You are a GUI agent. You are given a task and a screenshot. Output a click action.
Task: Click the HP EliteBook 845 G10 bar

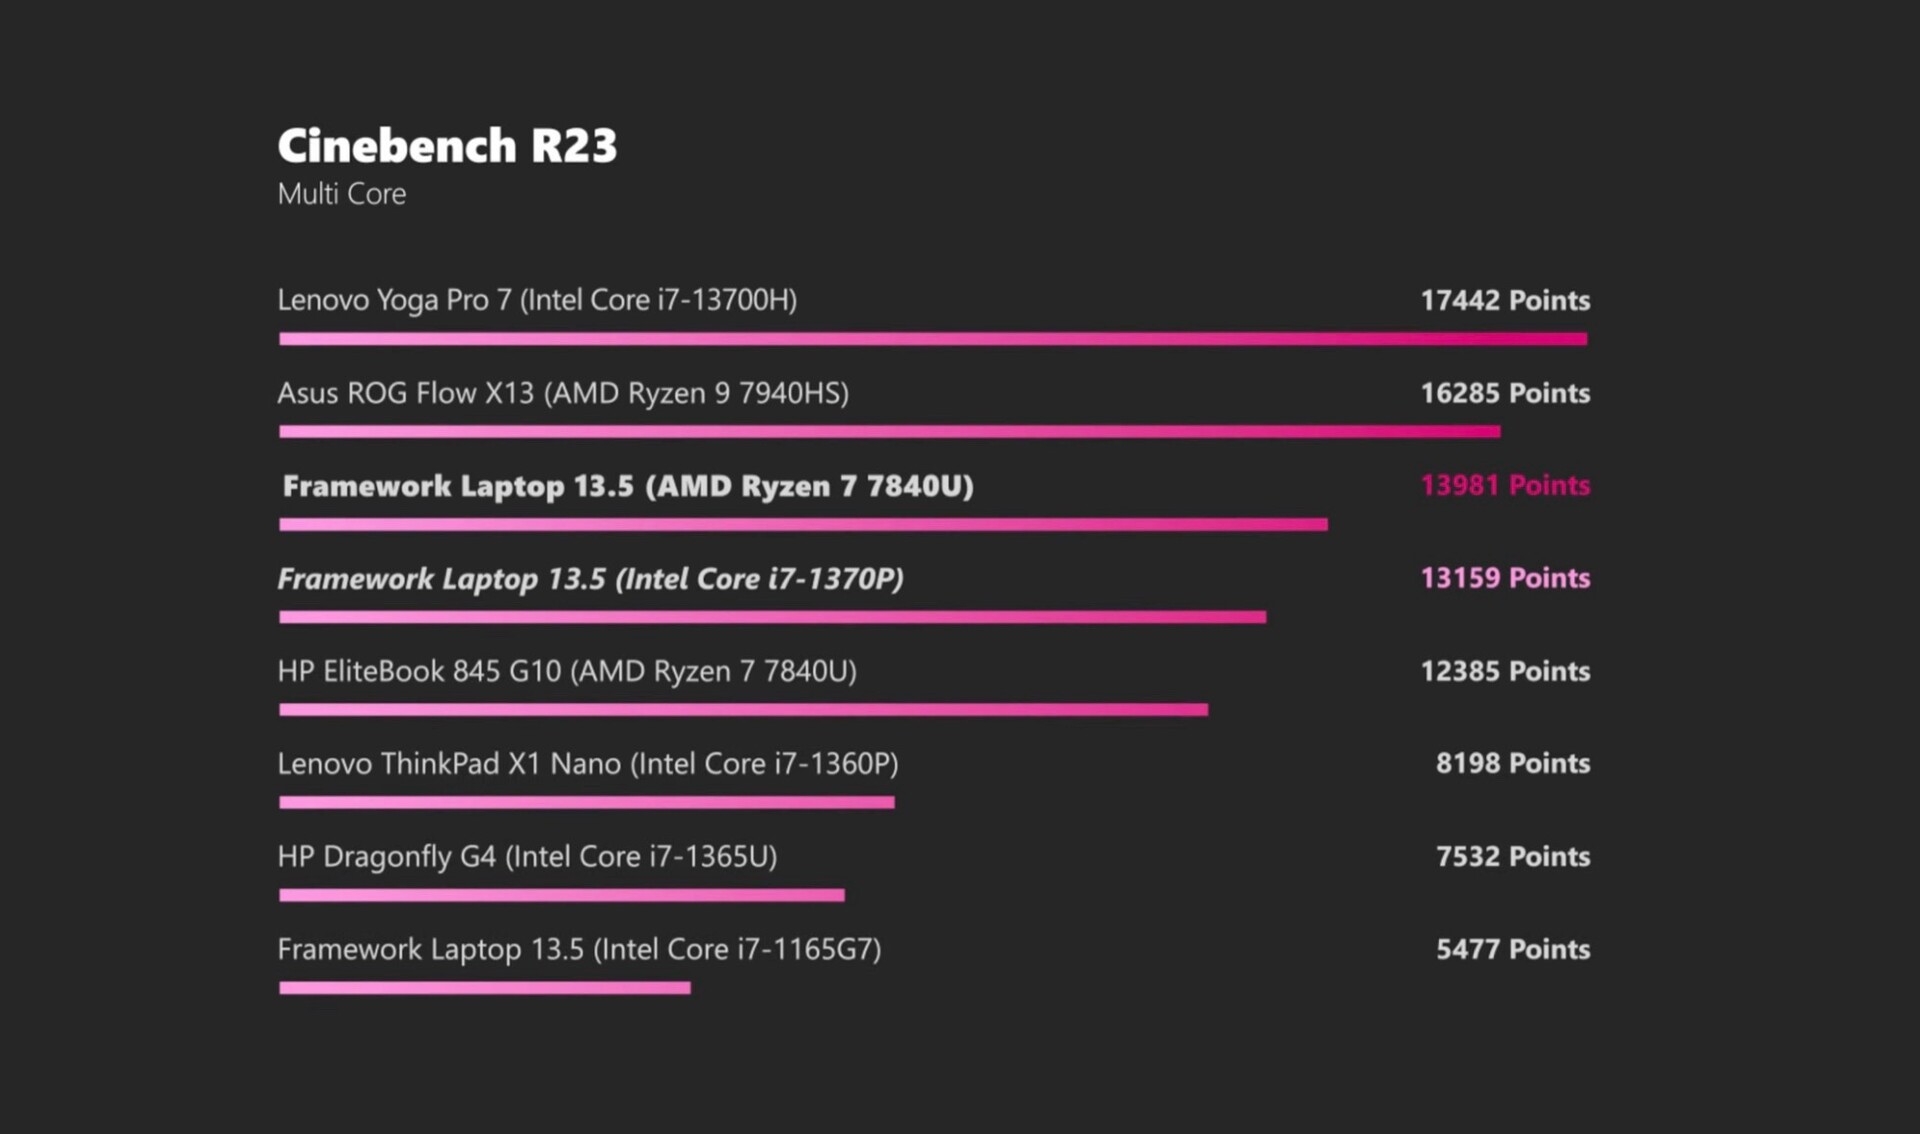[x=743, y=710]
